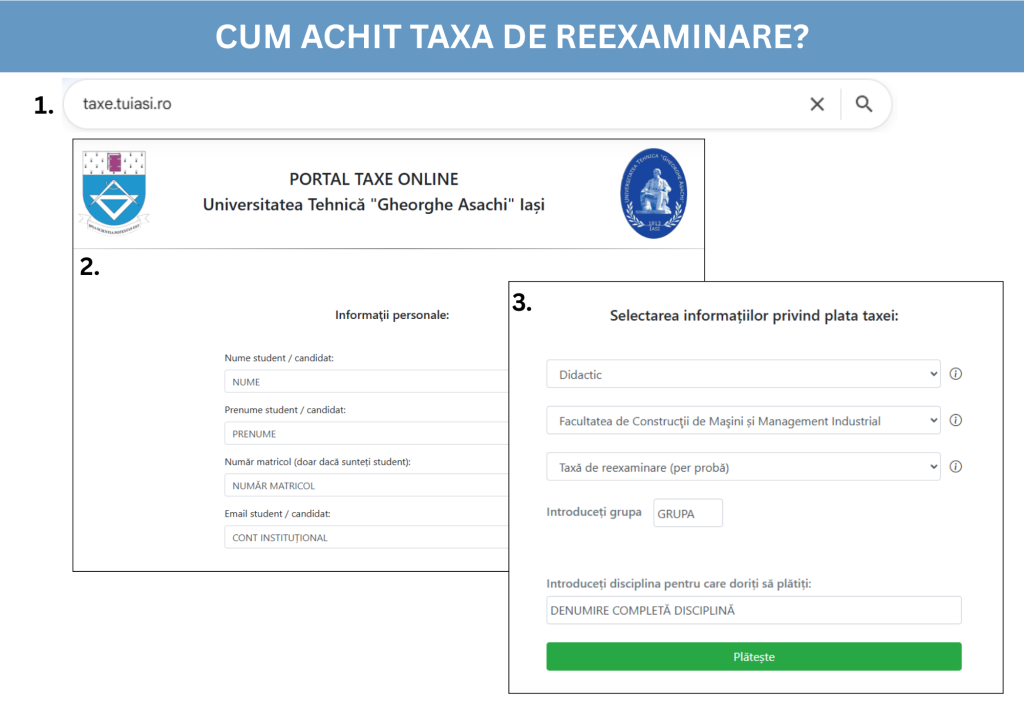Click the GRUPA input box
Image resolution: width=1024 pixels, height=724 pixels.
[687, 513]
